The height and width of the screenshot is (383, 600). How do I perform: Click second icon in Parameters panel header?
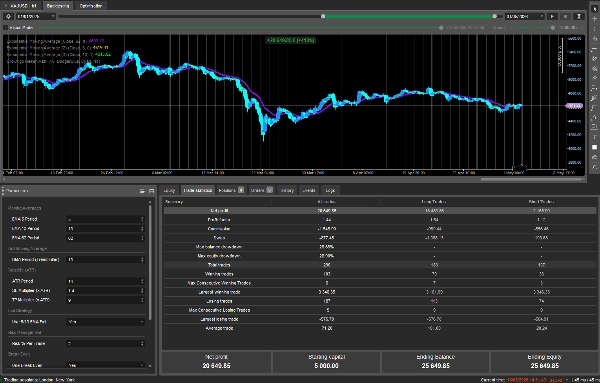tap(152, 191)
